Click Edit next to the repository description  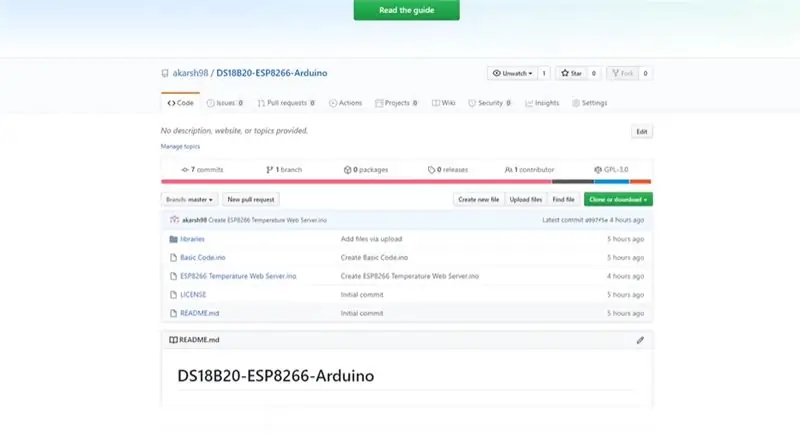[x=641, y=132]
